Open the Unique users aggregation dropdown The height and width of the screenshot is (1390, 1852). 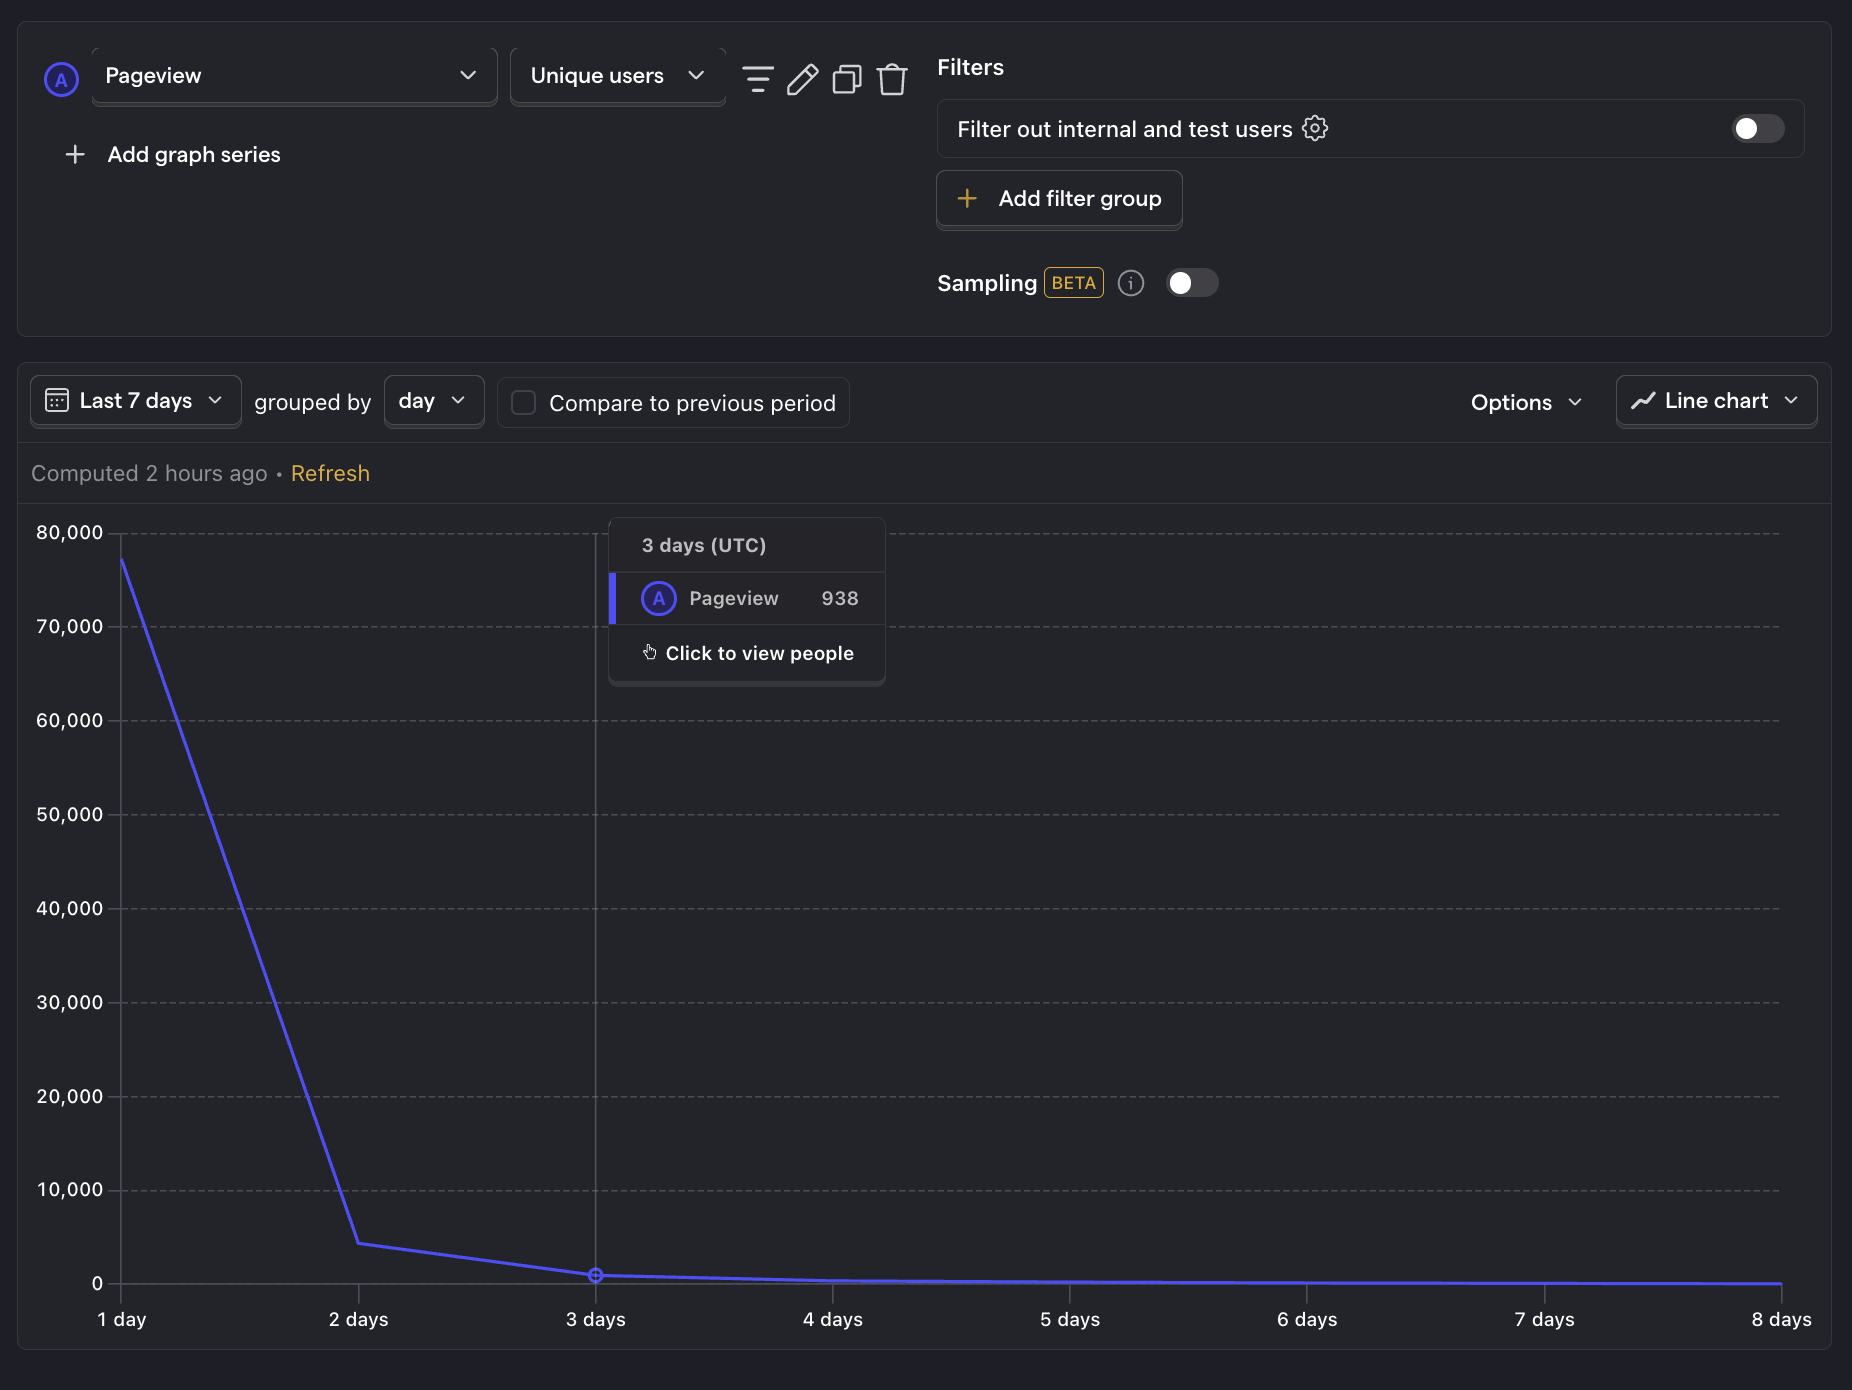618,76
